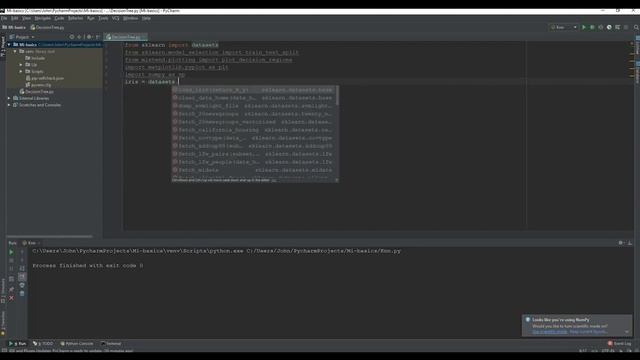The image size is (640, 360).
Task: Close the Run panel with red X
Action: click(11, 298)
